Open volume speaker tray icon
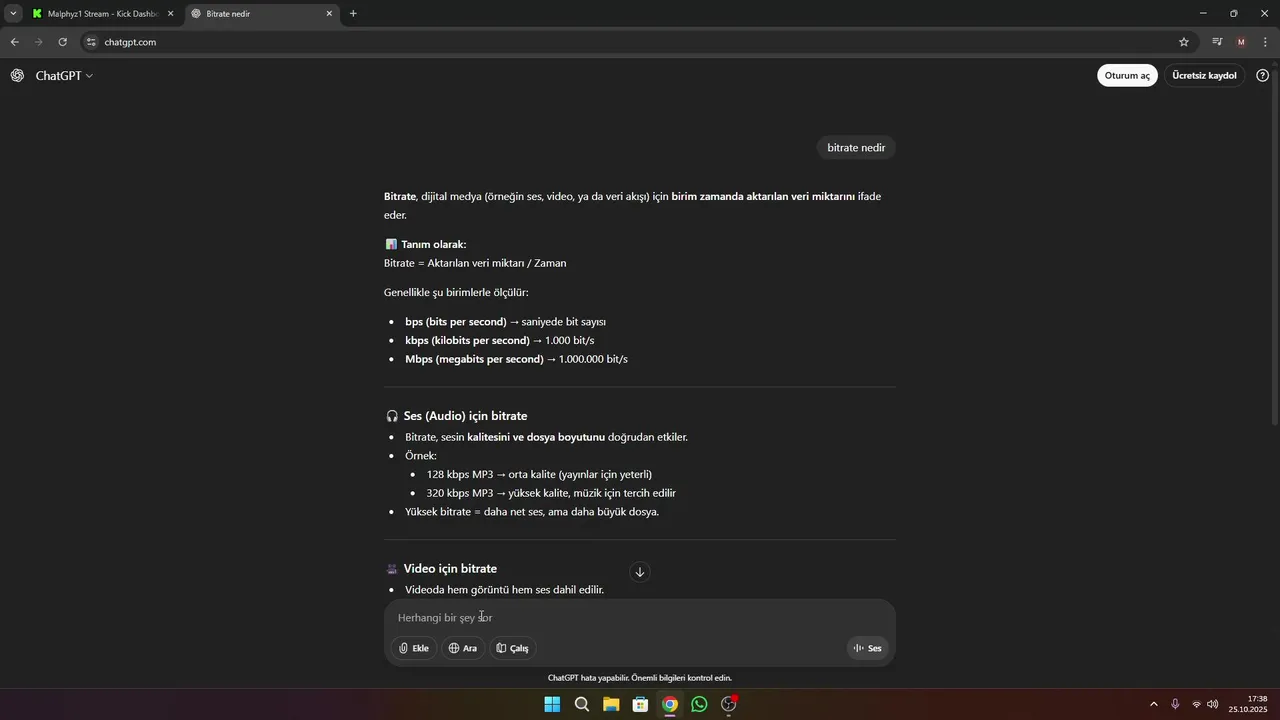This screenshot has height=720, width=1280. click(x=1212, y=705)
